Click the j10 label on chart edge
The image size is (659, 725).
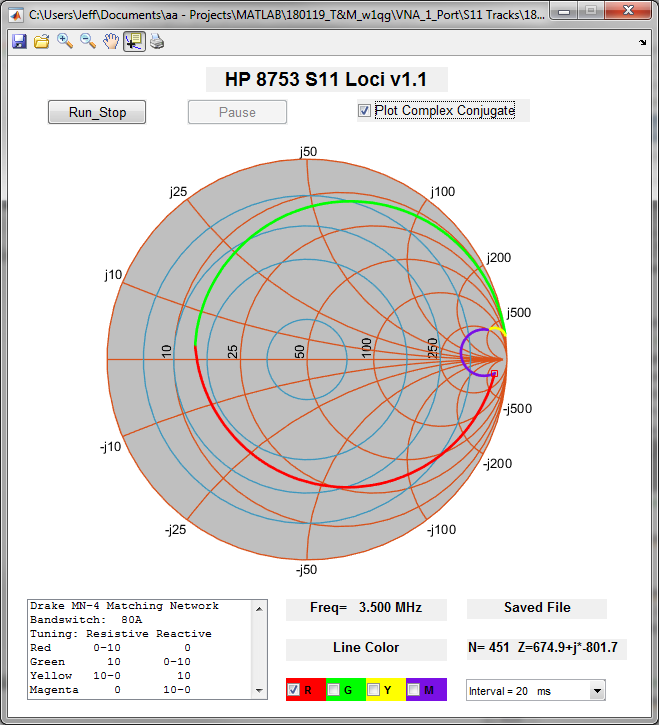(x=113, y=275)
